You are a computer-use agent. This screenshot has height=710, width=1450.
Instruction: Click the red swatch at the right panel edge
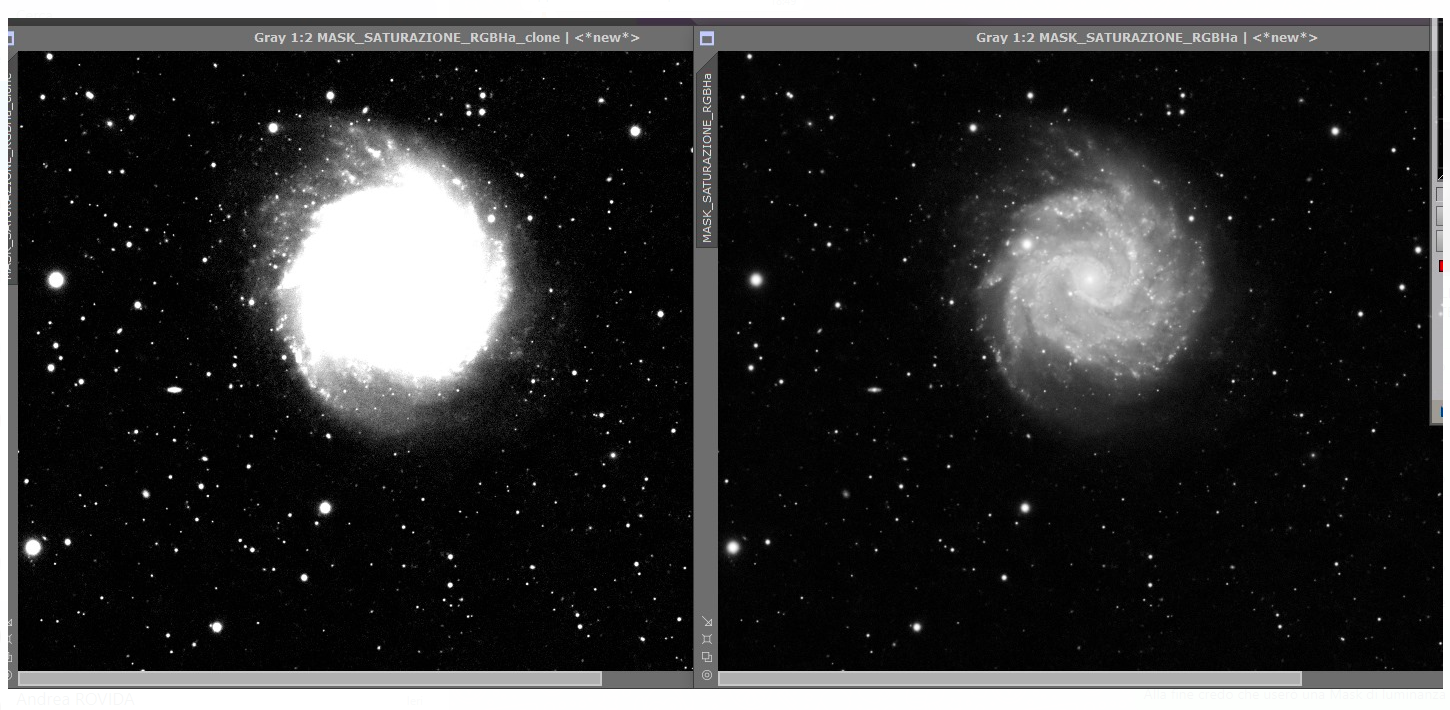click(1441, 266)
